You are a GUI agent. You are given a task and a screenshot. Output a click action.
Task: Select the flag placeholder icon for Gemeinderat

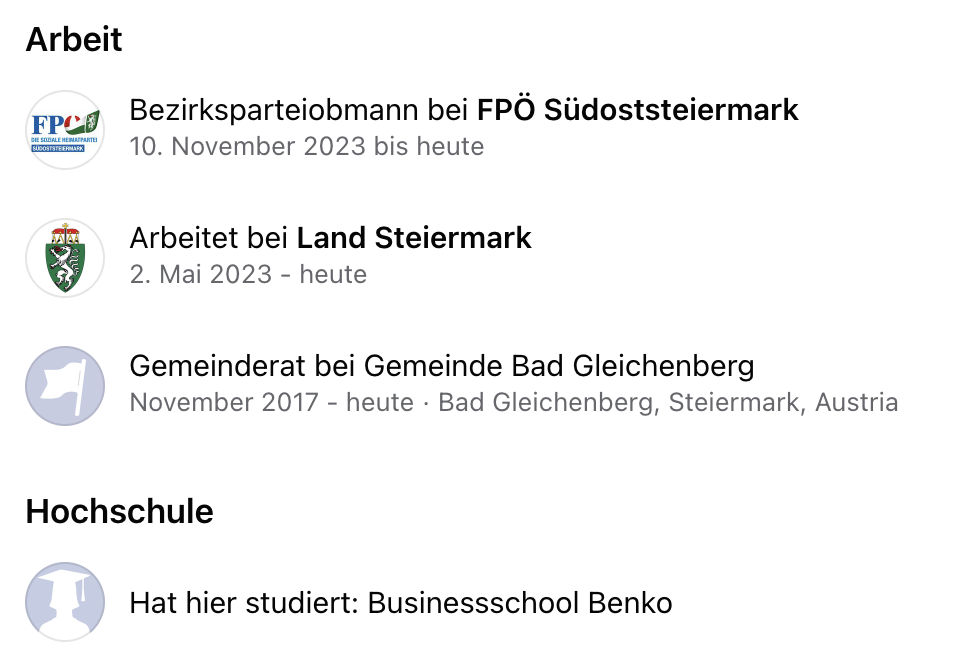[65, 386]
